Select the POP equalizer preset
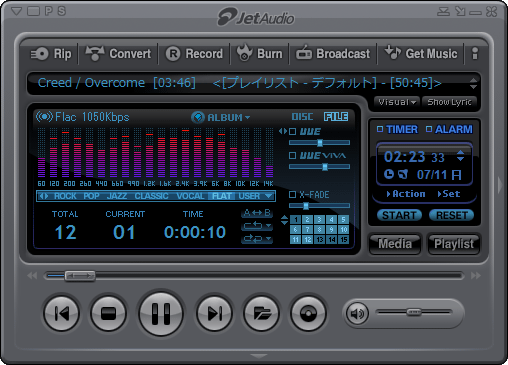This screenshot has height=365, width=508. click(x=91, y=196)
